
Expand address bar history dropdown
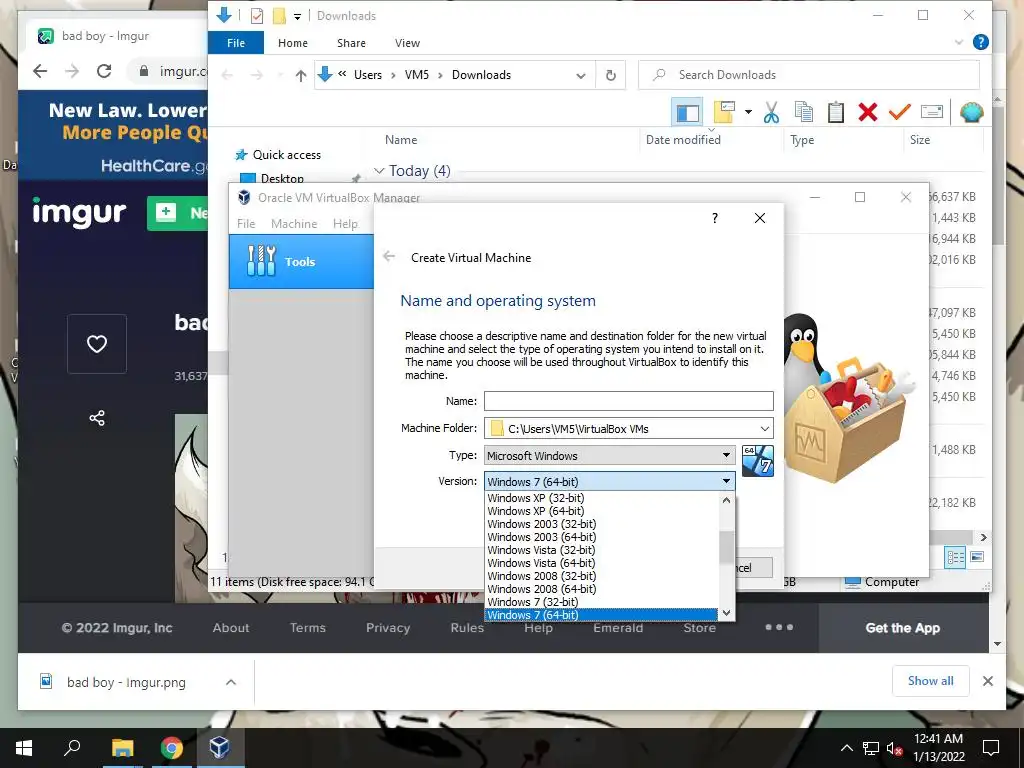pyautogui.click(x=581, y=75)
